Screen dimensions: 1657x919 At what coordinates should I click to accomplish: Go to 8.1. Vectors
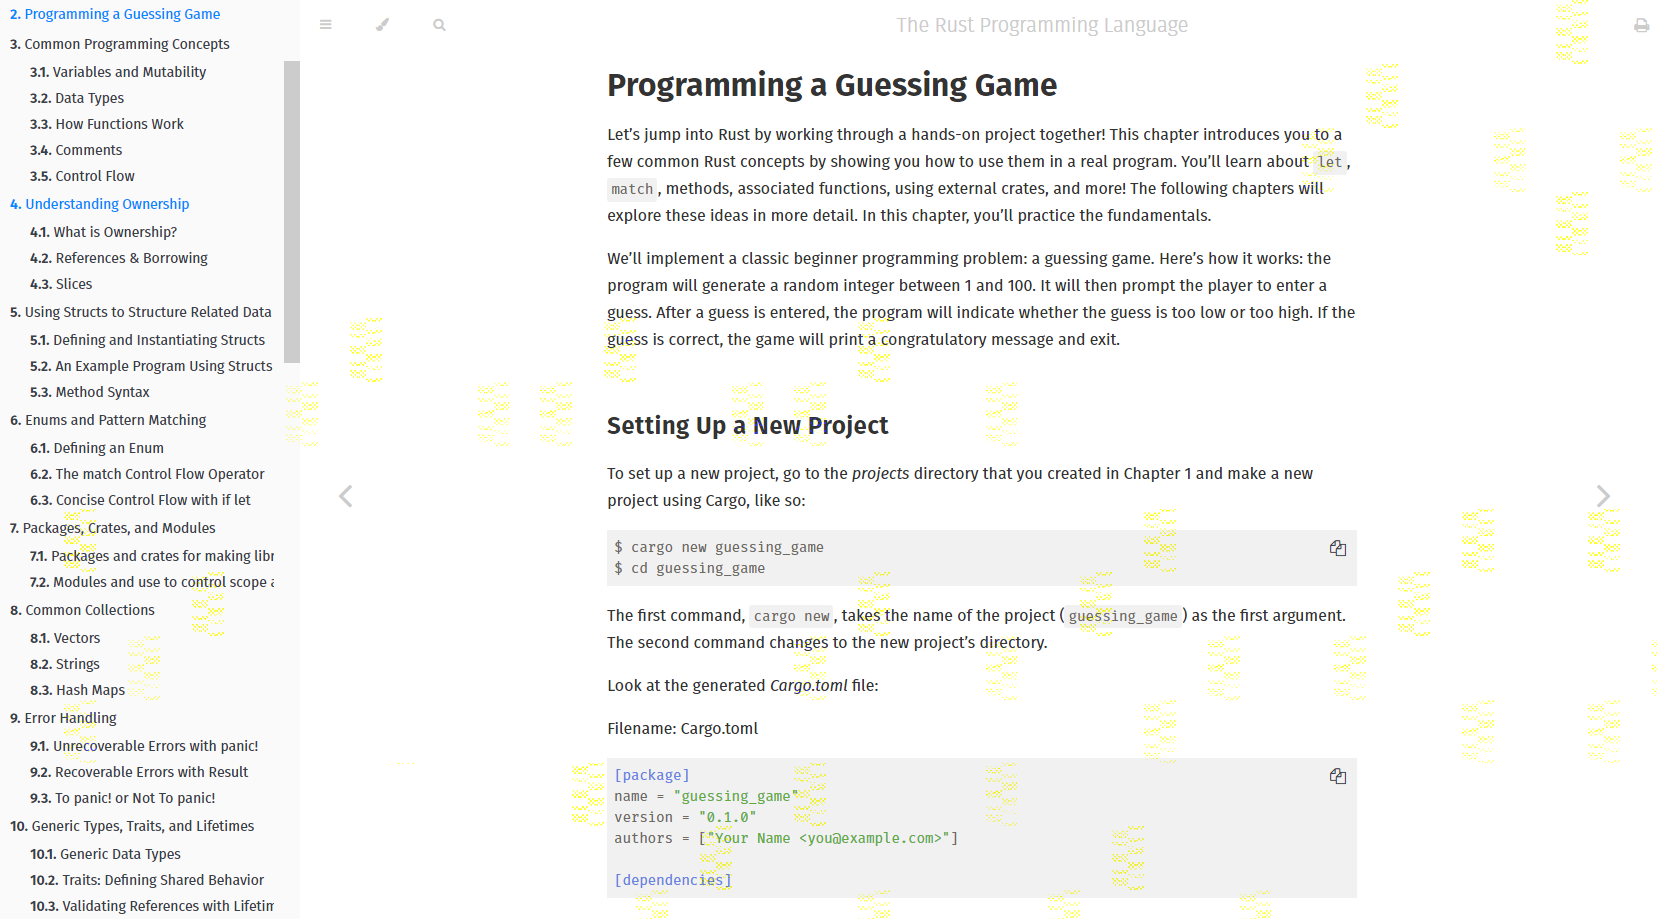pos(65,638)
